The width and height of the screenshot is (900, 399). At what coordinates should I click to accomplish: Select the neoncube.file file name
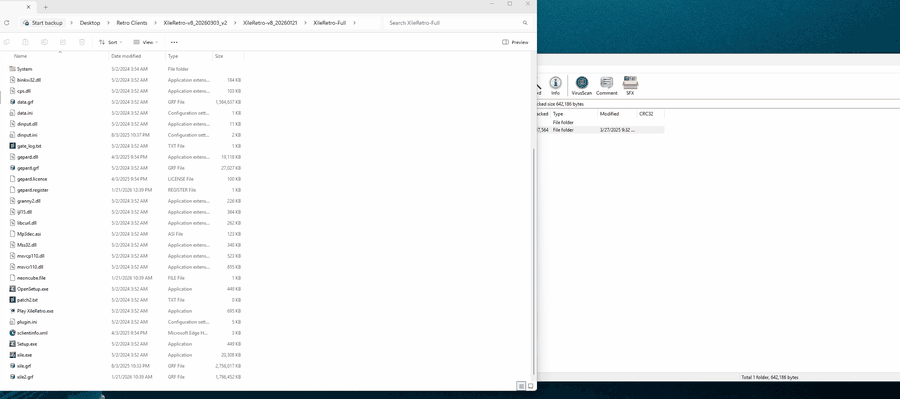point(31,278)
